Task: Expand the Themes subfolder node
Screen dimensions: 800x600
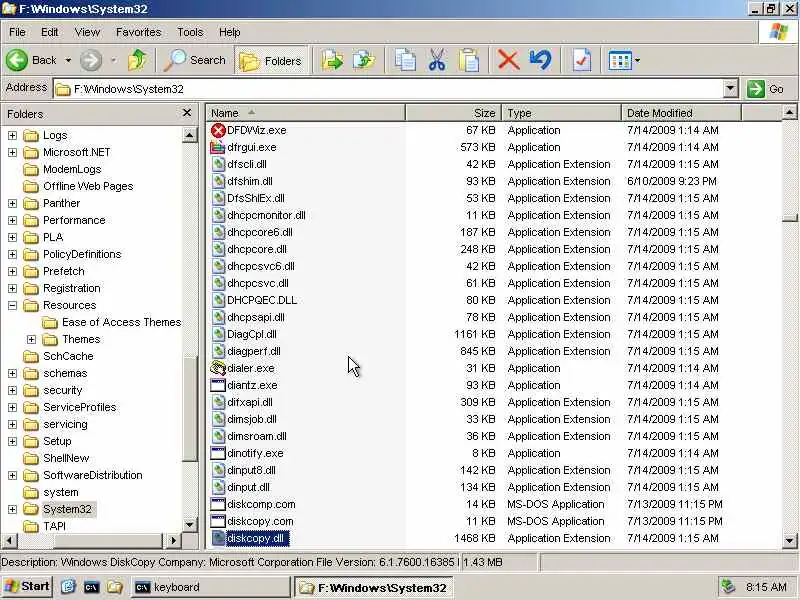Action: point(31,339)
